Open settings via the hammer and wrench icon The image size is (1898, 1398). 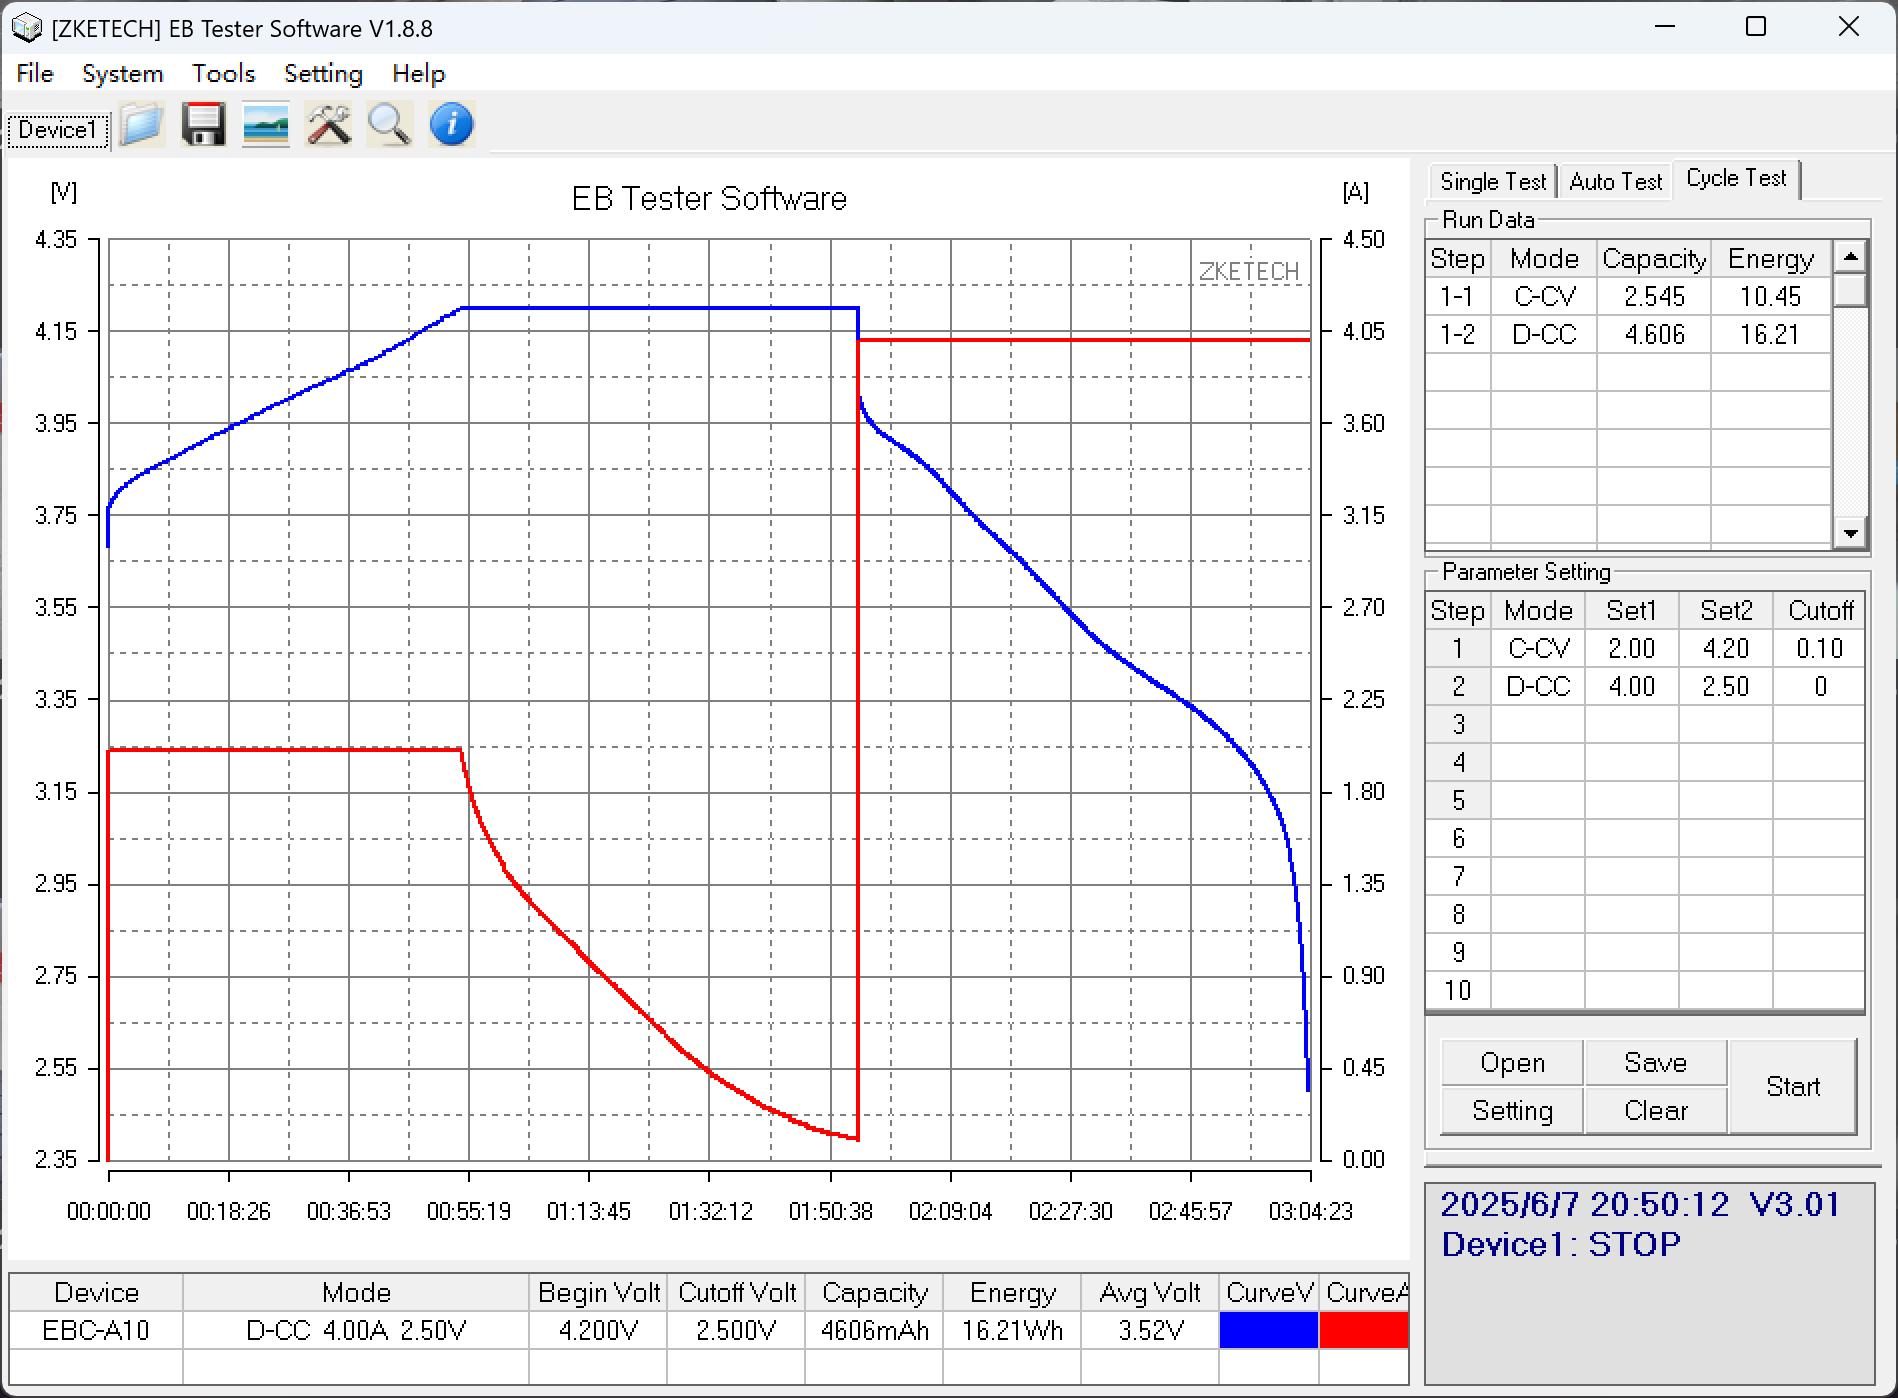[x=328, y=126]
